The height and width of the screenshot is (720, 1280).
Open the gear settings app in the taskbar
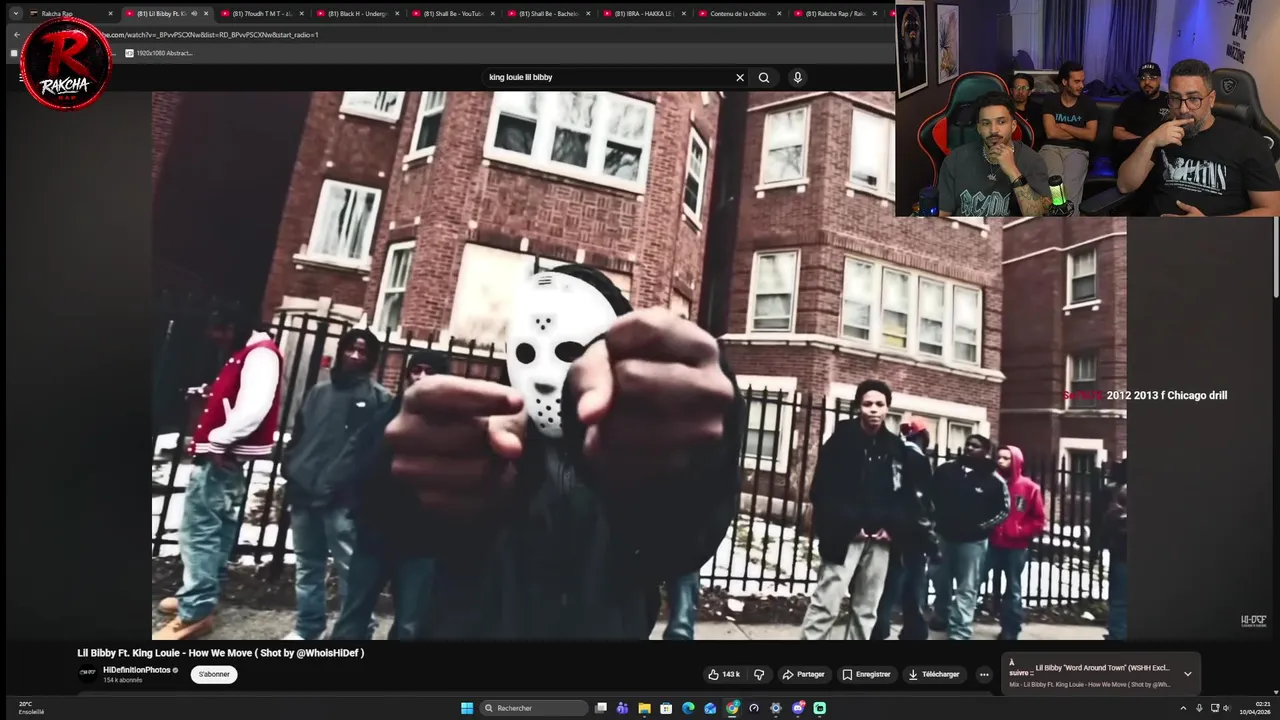(776, 708)
